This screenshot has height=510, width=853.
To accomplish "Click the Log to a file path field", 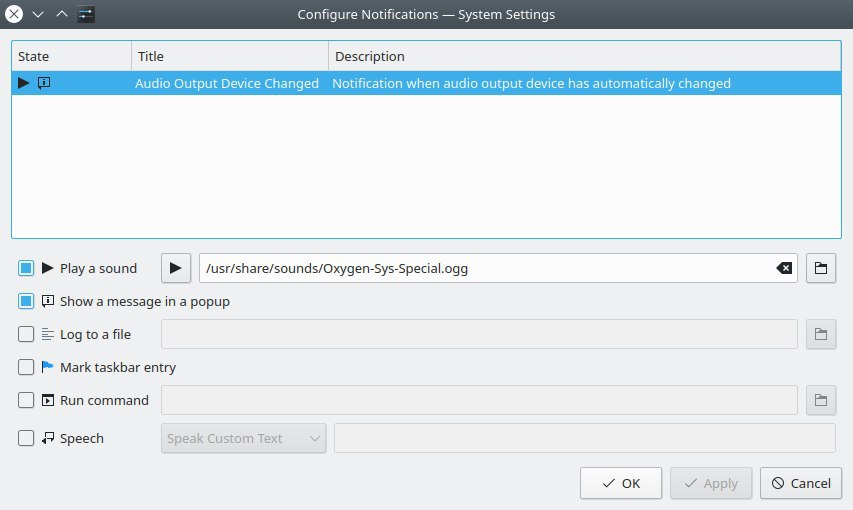I will click(479, 334).
